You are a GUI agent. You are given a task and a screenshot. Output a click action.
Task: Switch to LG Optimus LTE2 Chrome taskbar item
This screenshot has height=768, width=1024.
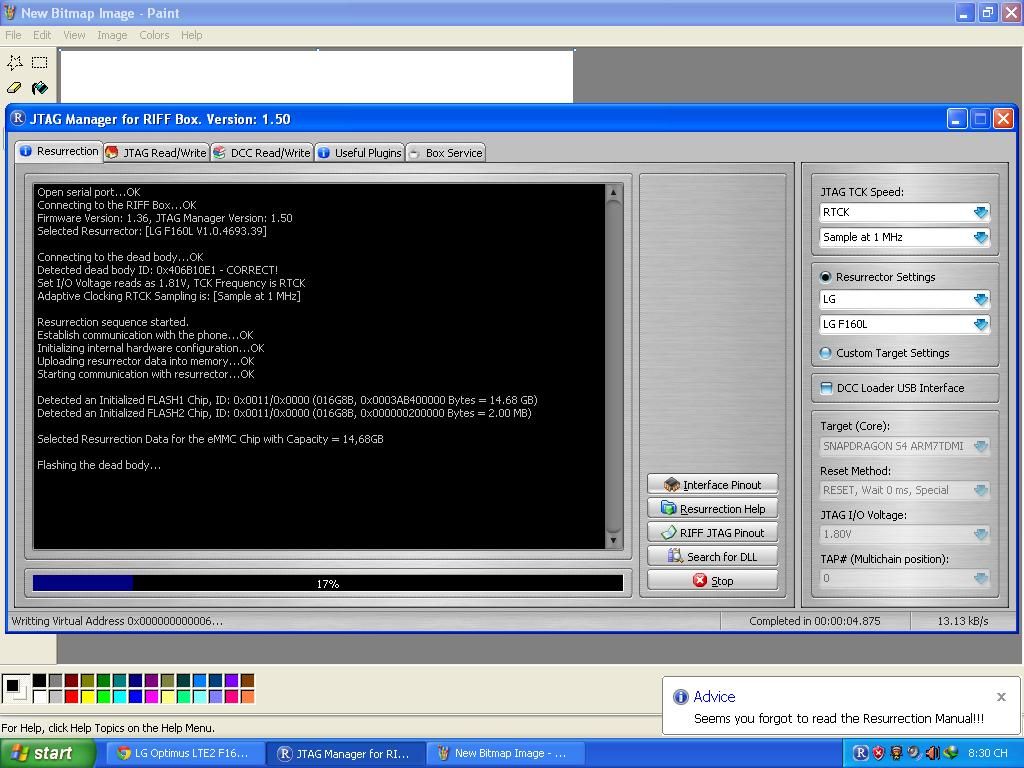pyautogui.click(x=184, y=754)
